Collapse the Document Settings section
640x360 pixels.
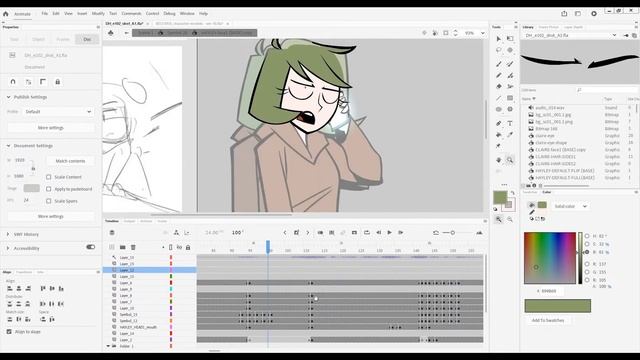(9, 146)
